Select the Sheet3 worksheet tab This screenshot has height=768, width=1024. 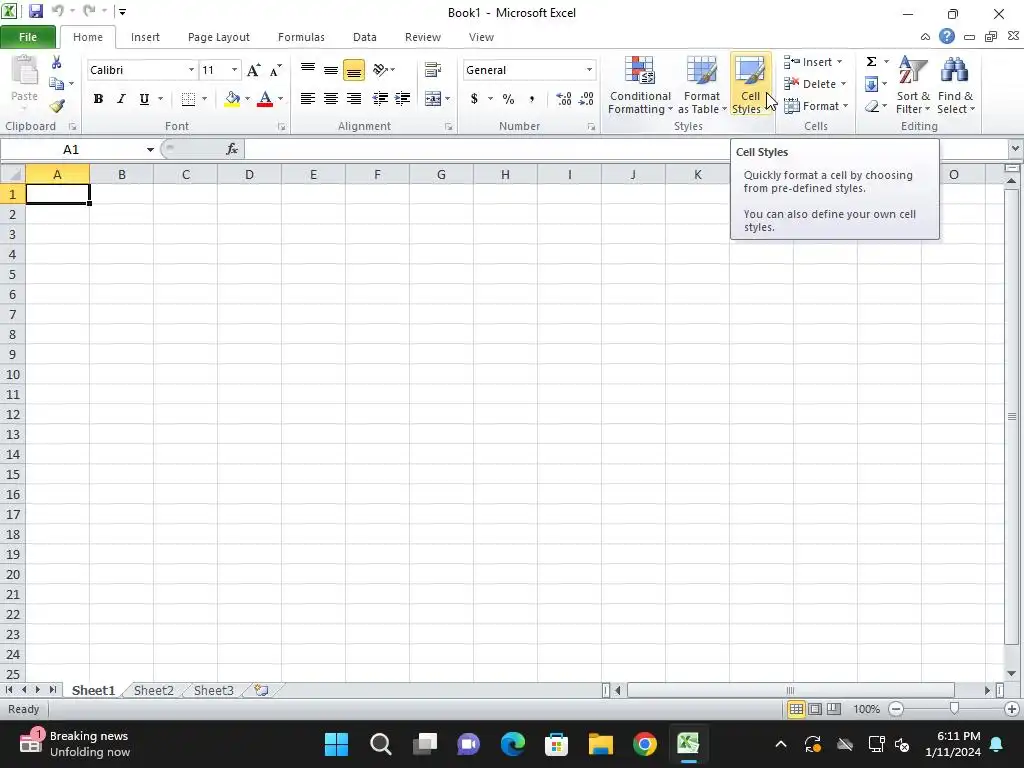pyautogui.click(x=214, y=690)
